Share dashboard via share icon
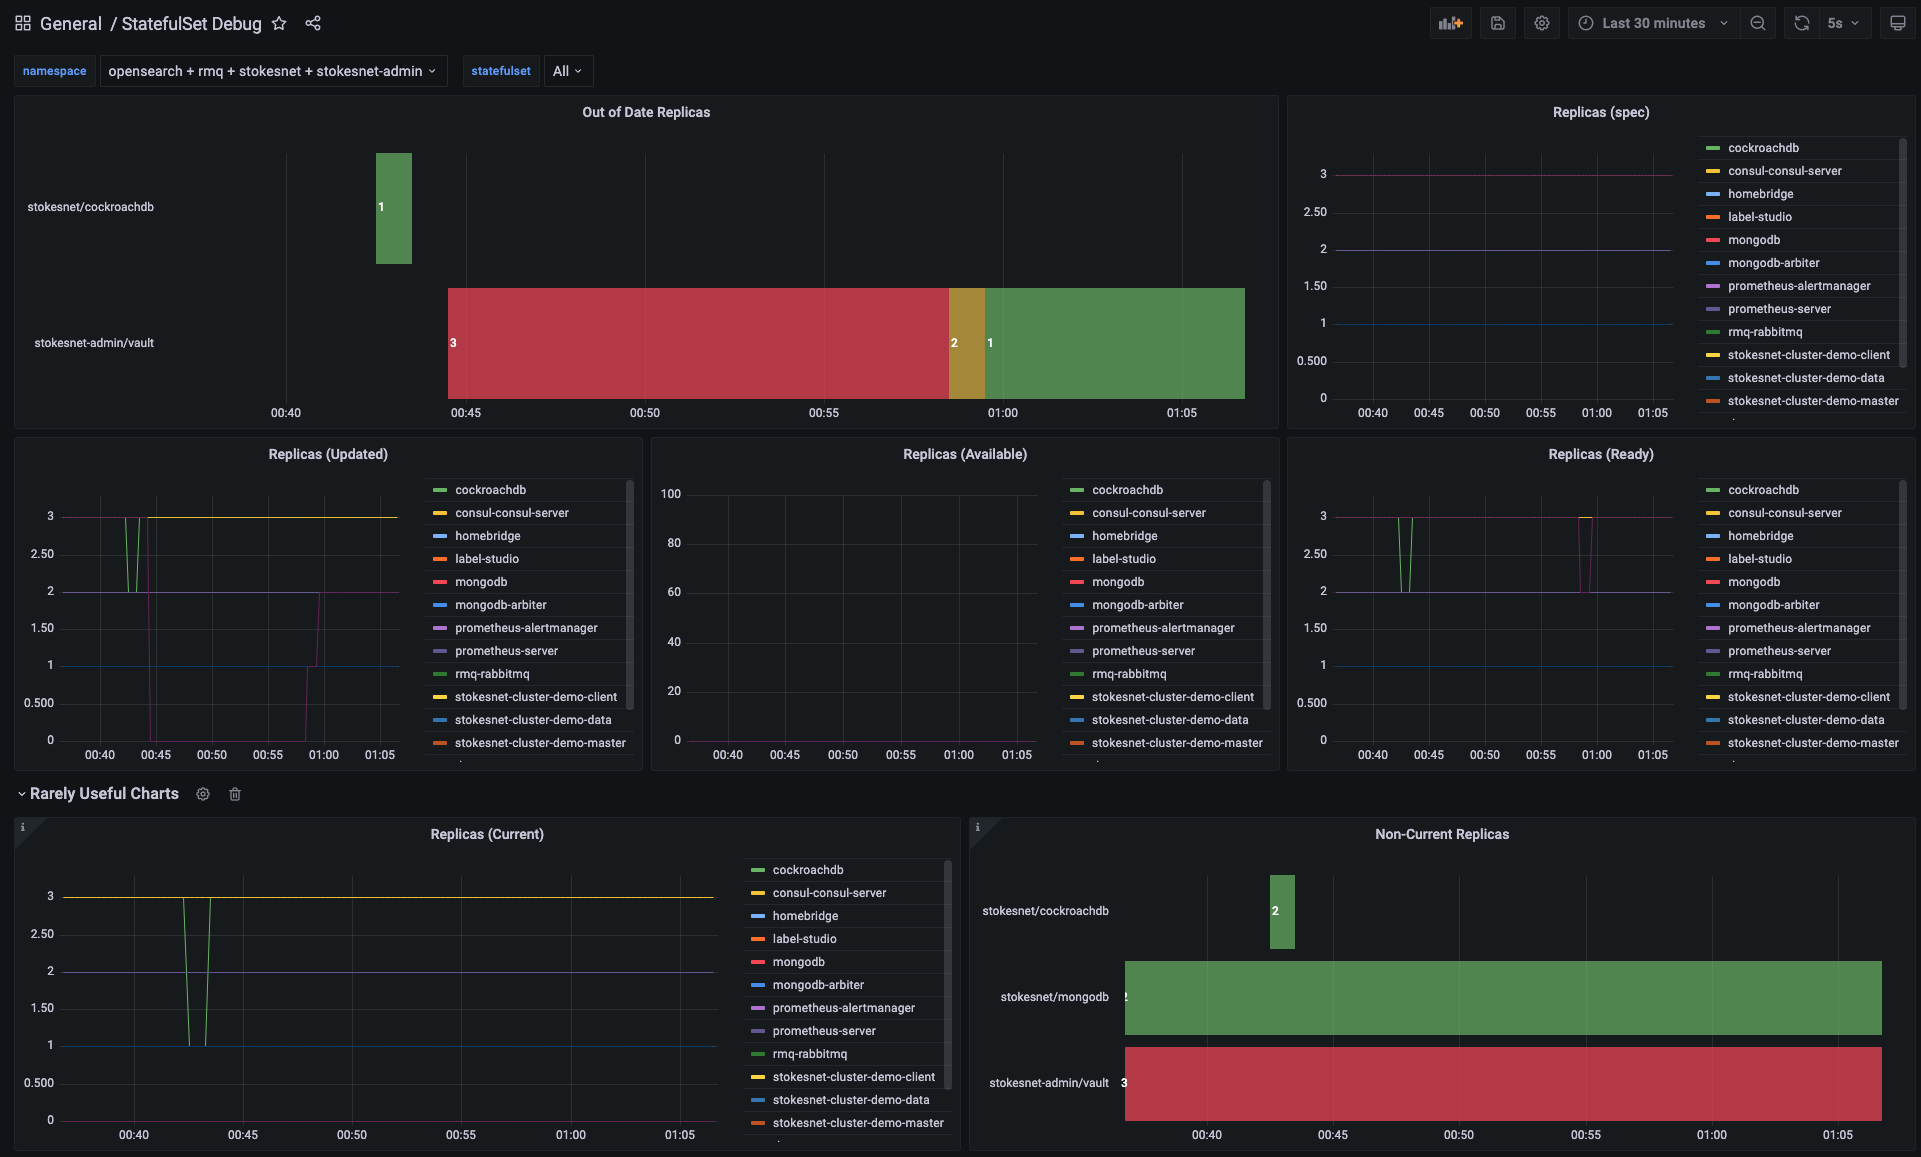The width and height of the screenshot is (1921, 1157). (313, 23)
